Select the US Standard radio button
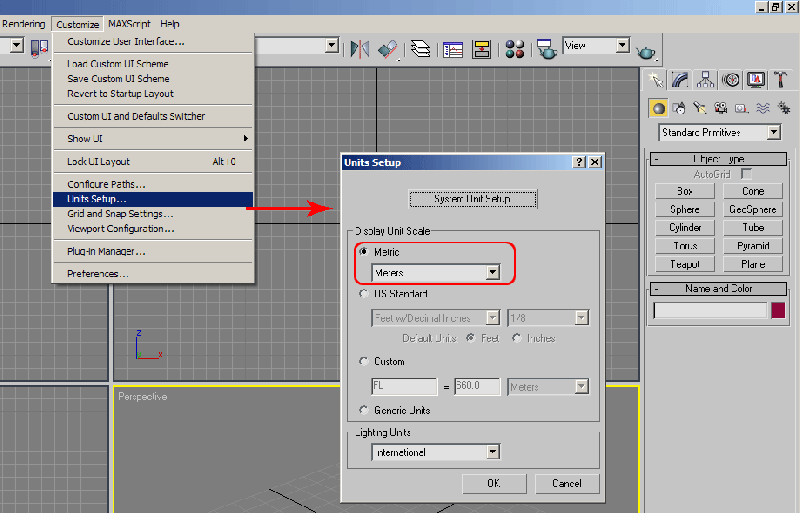 364,294
